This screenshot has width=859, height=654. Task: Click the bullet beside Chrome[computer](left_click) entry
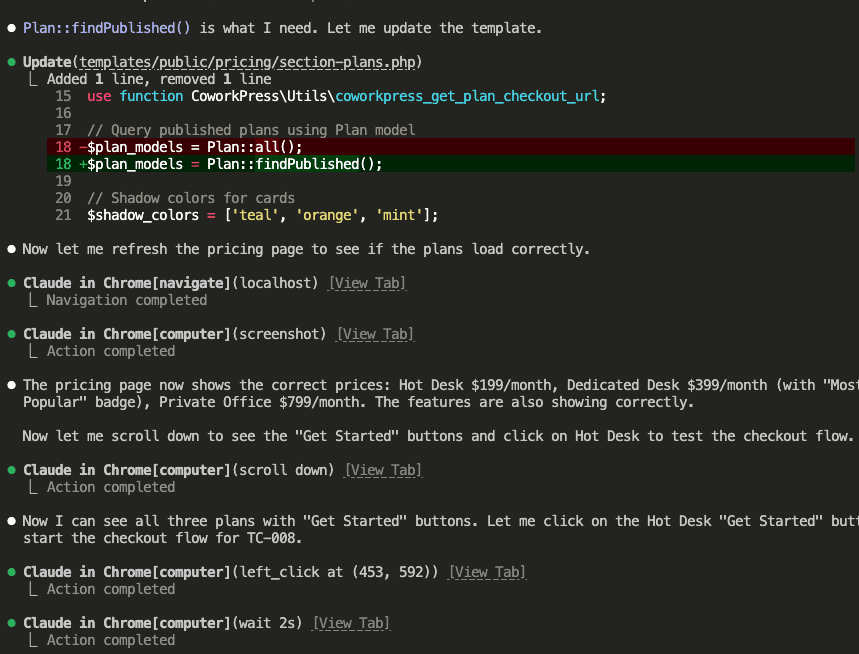[x=10, y=572]
